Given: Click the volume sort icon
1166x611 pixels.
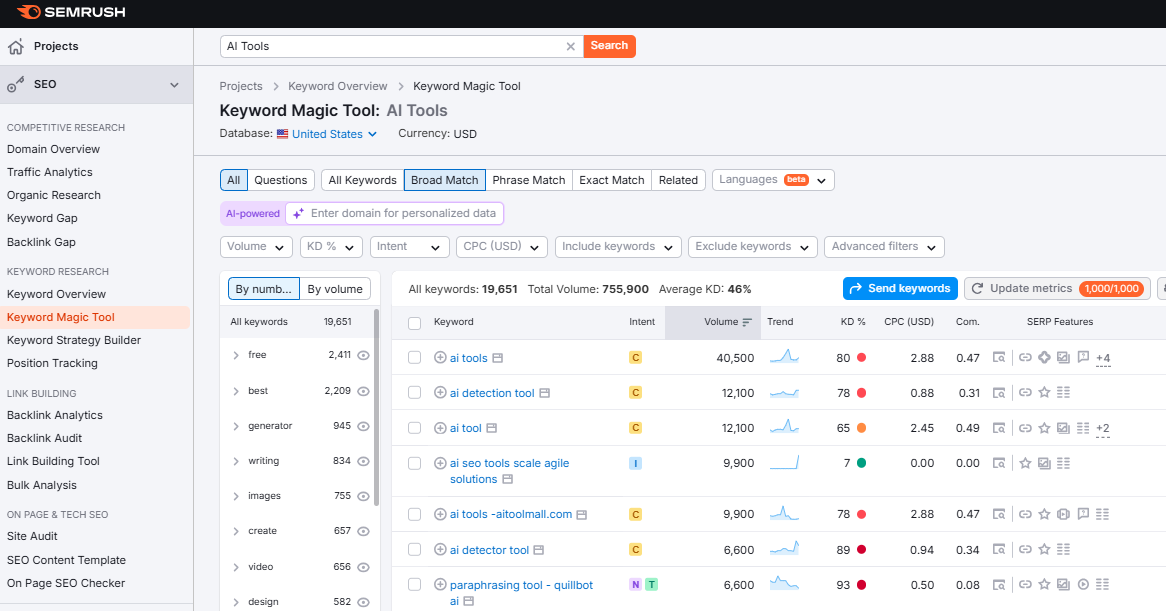Looking at the screenshot, I should pos(747,322).
